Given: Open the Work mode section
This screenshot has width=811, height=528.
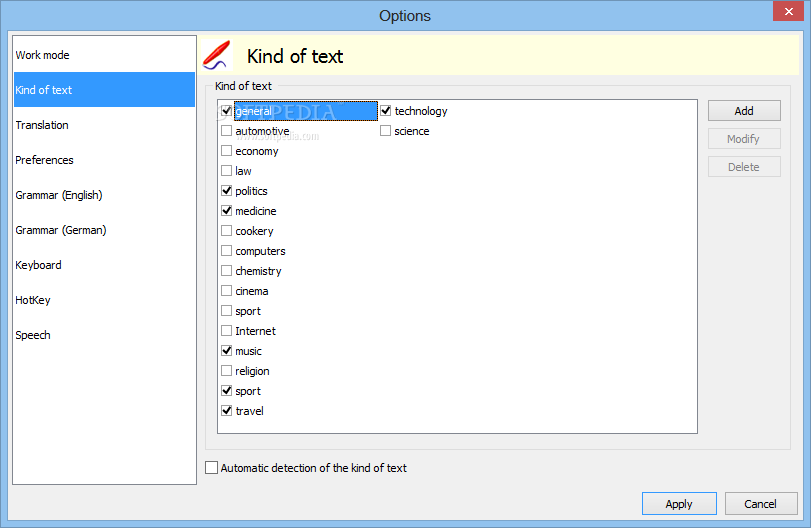Looking at the screenshot, I should (104, 55).
